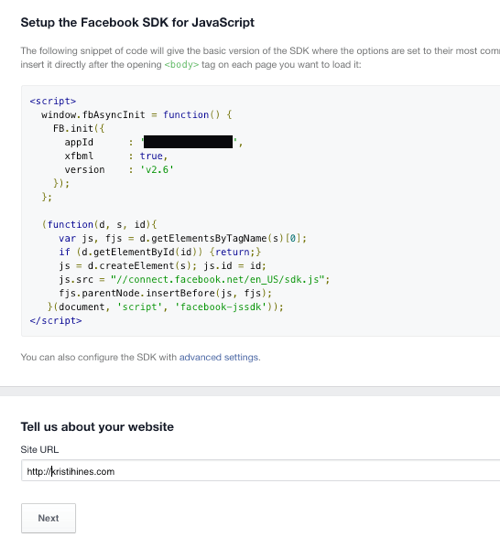500x538 pixels.
Task: Click the appId property name
Action: (79, 142)
